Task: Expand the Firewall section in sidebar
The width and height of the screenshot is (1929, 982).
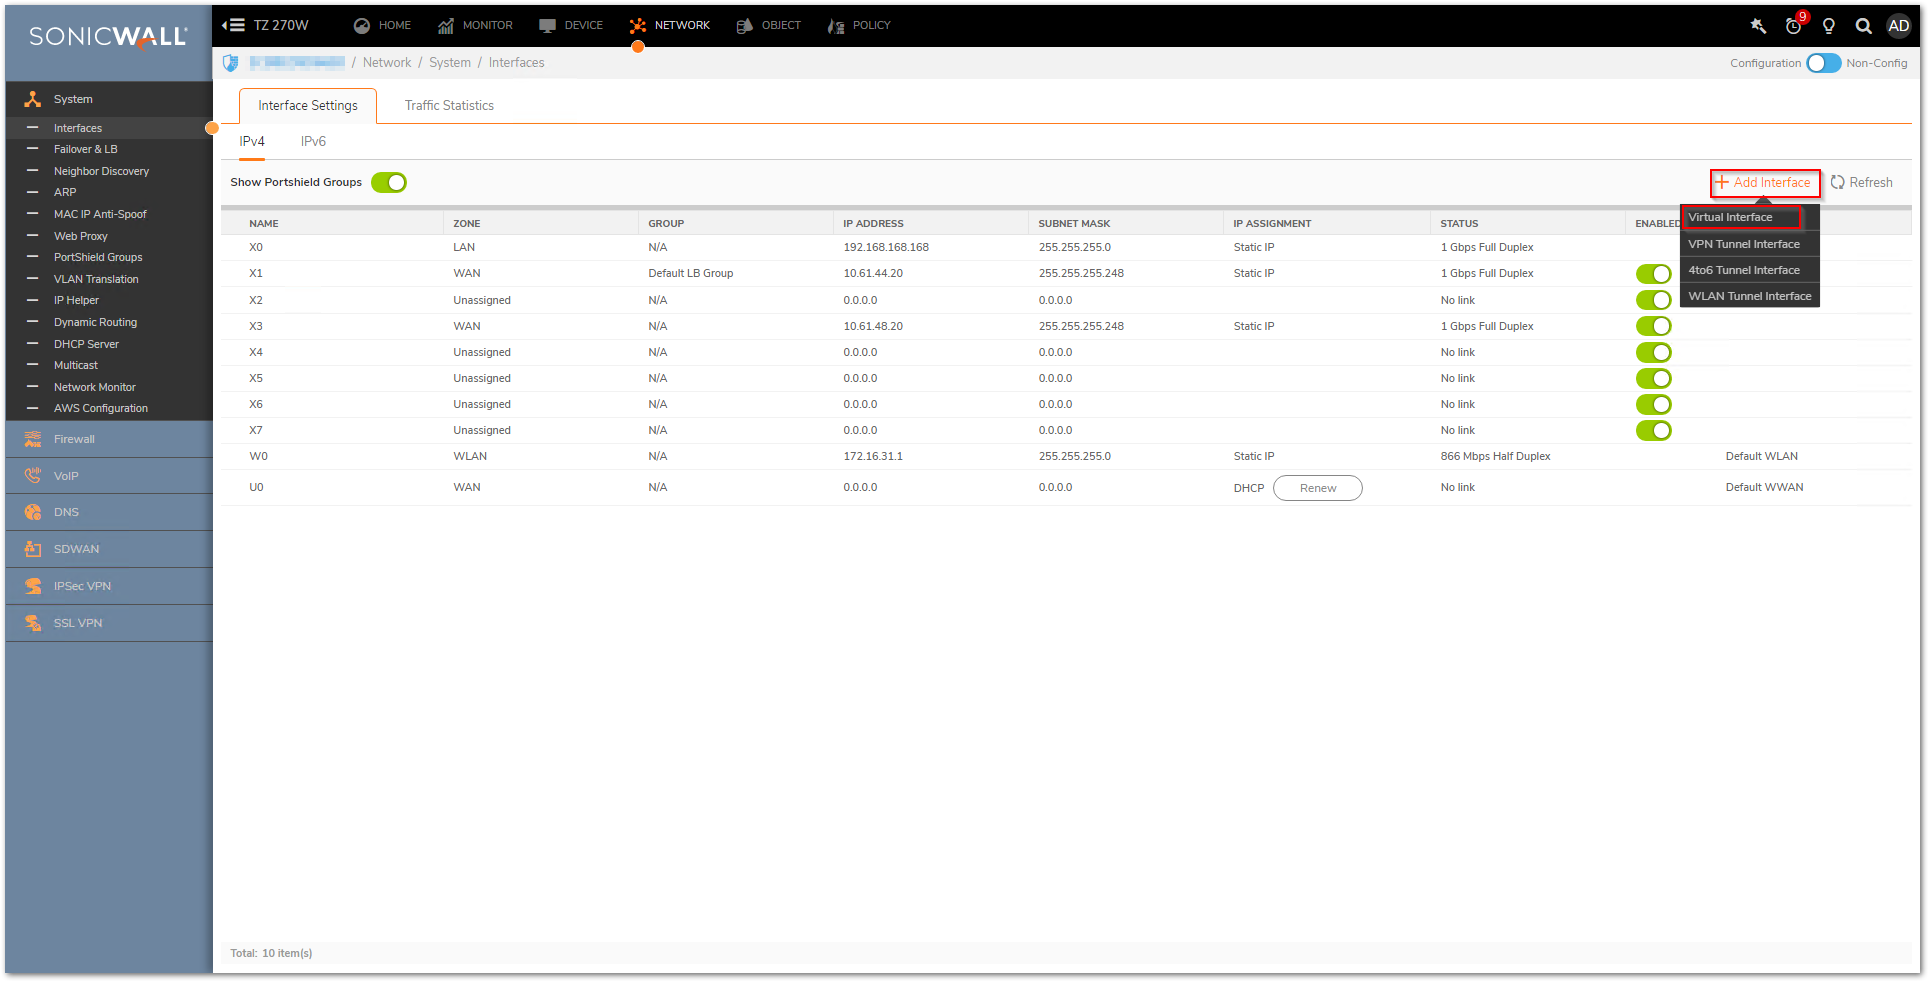Action: pos(74,439)
